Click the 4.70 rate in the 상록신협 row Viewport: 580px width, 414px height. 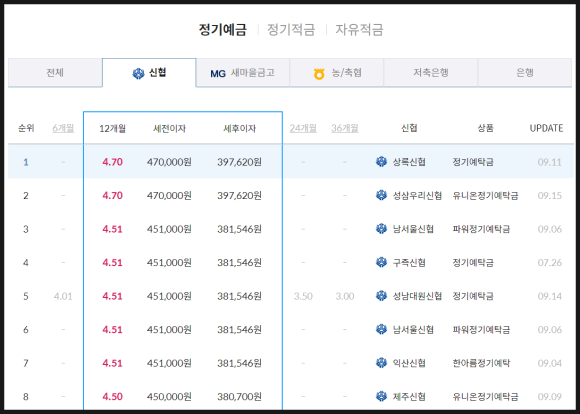112,162
